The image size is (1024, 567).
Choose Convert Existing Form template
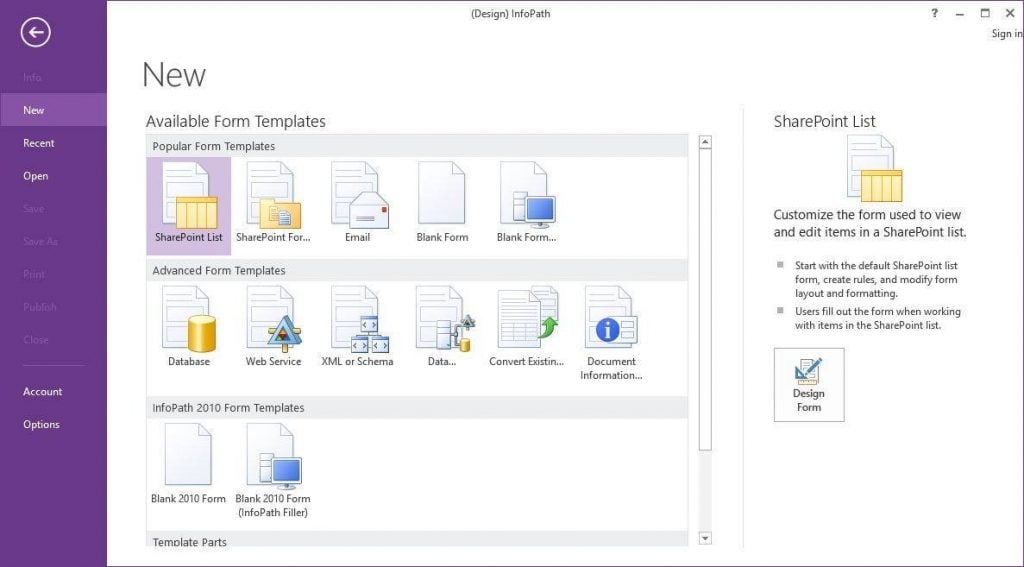pos(526,327)
